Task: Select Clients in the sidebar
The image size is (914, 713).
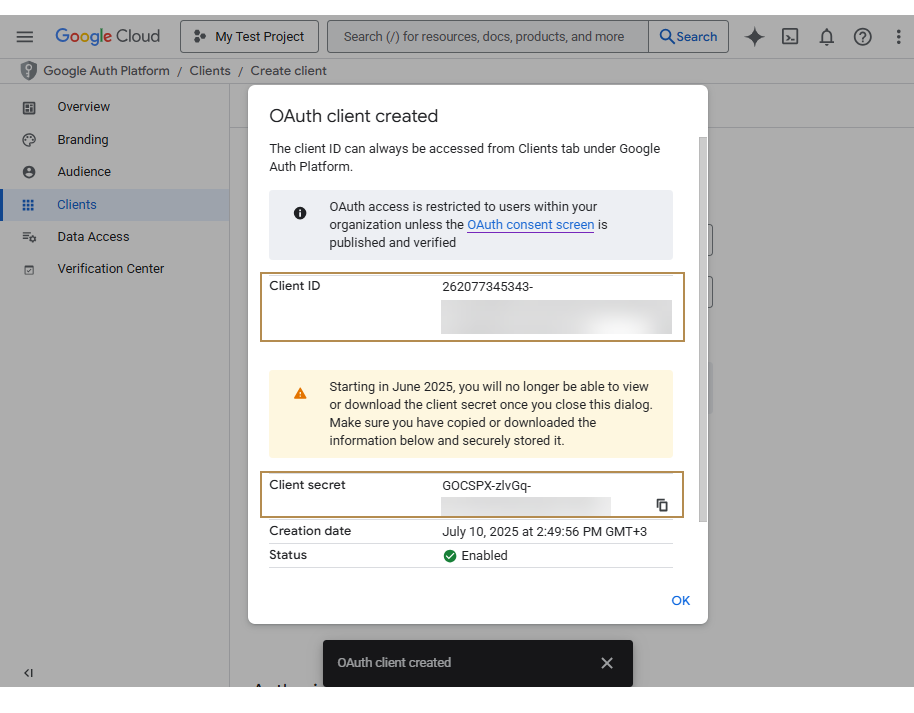Action: (x=116, y=205)
